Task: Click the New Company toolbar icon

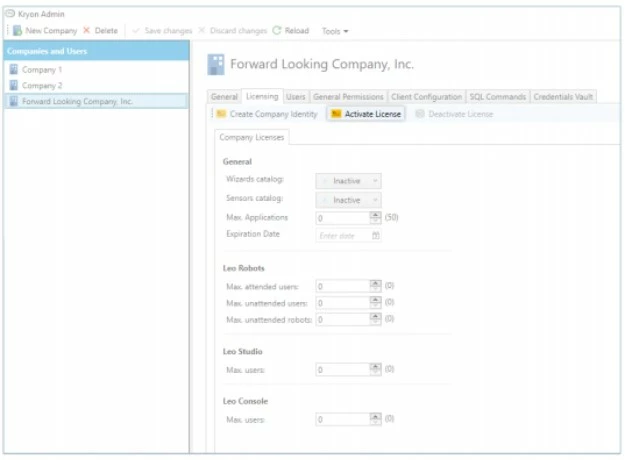Action: pyautogui.click(x=17, y=30)
